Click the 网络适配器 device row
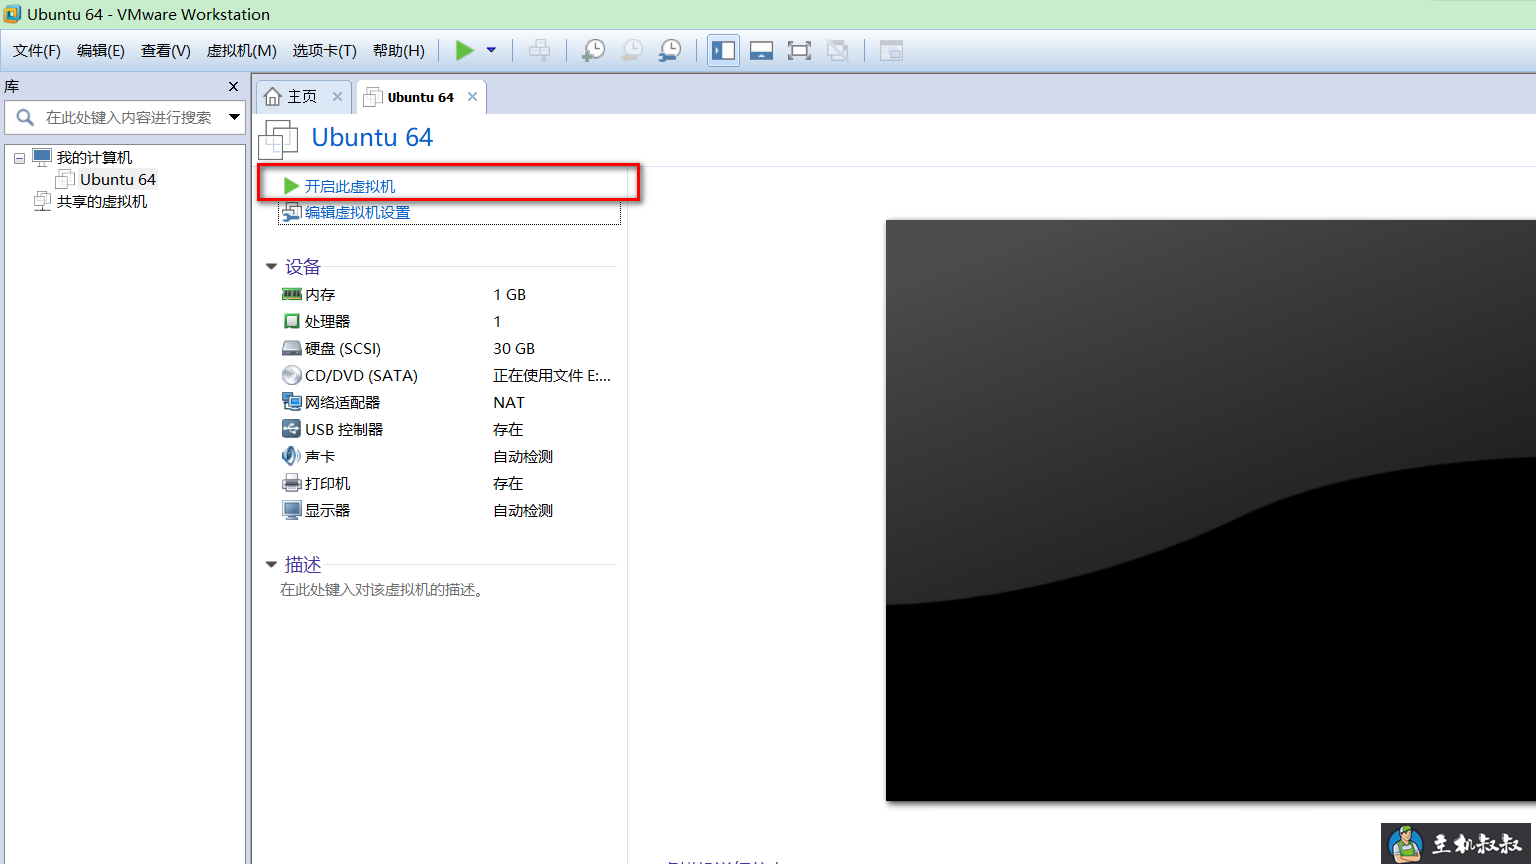Screen dimensions: 1536x864 [x=448, y=402]
